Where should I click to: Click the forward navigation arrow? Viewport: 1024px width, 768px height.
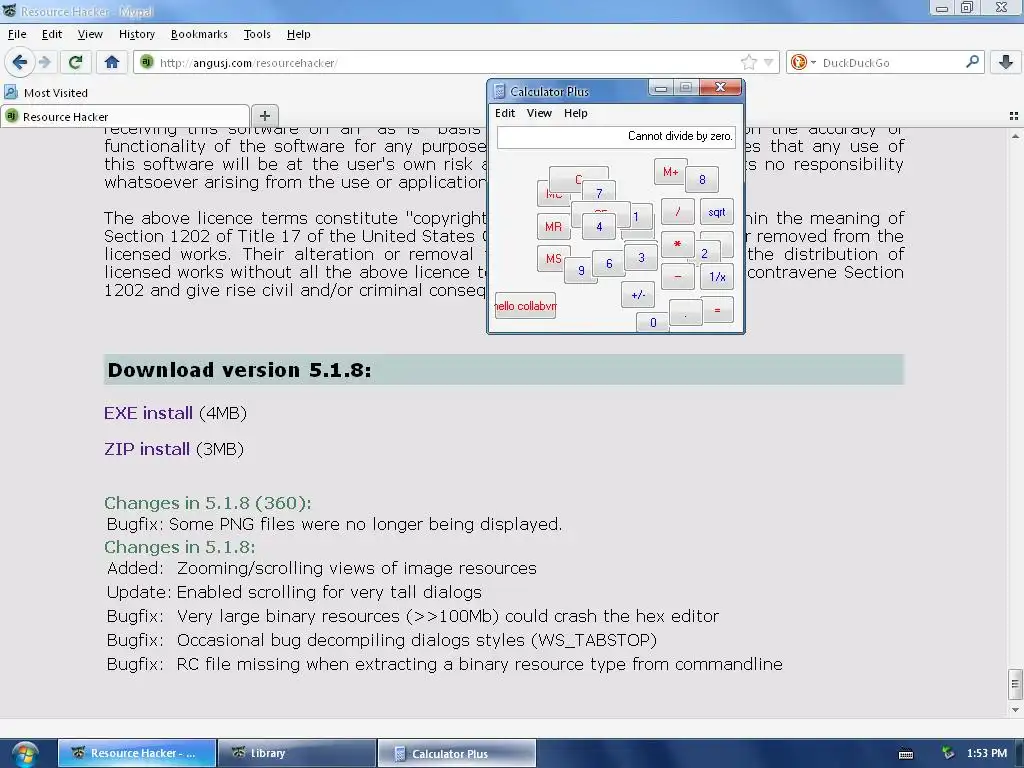(44, 62)
